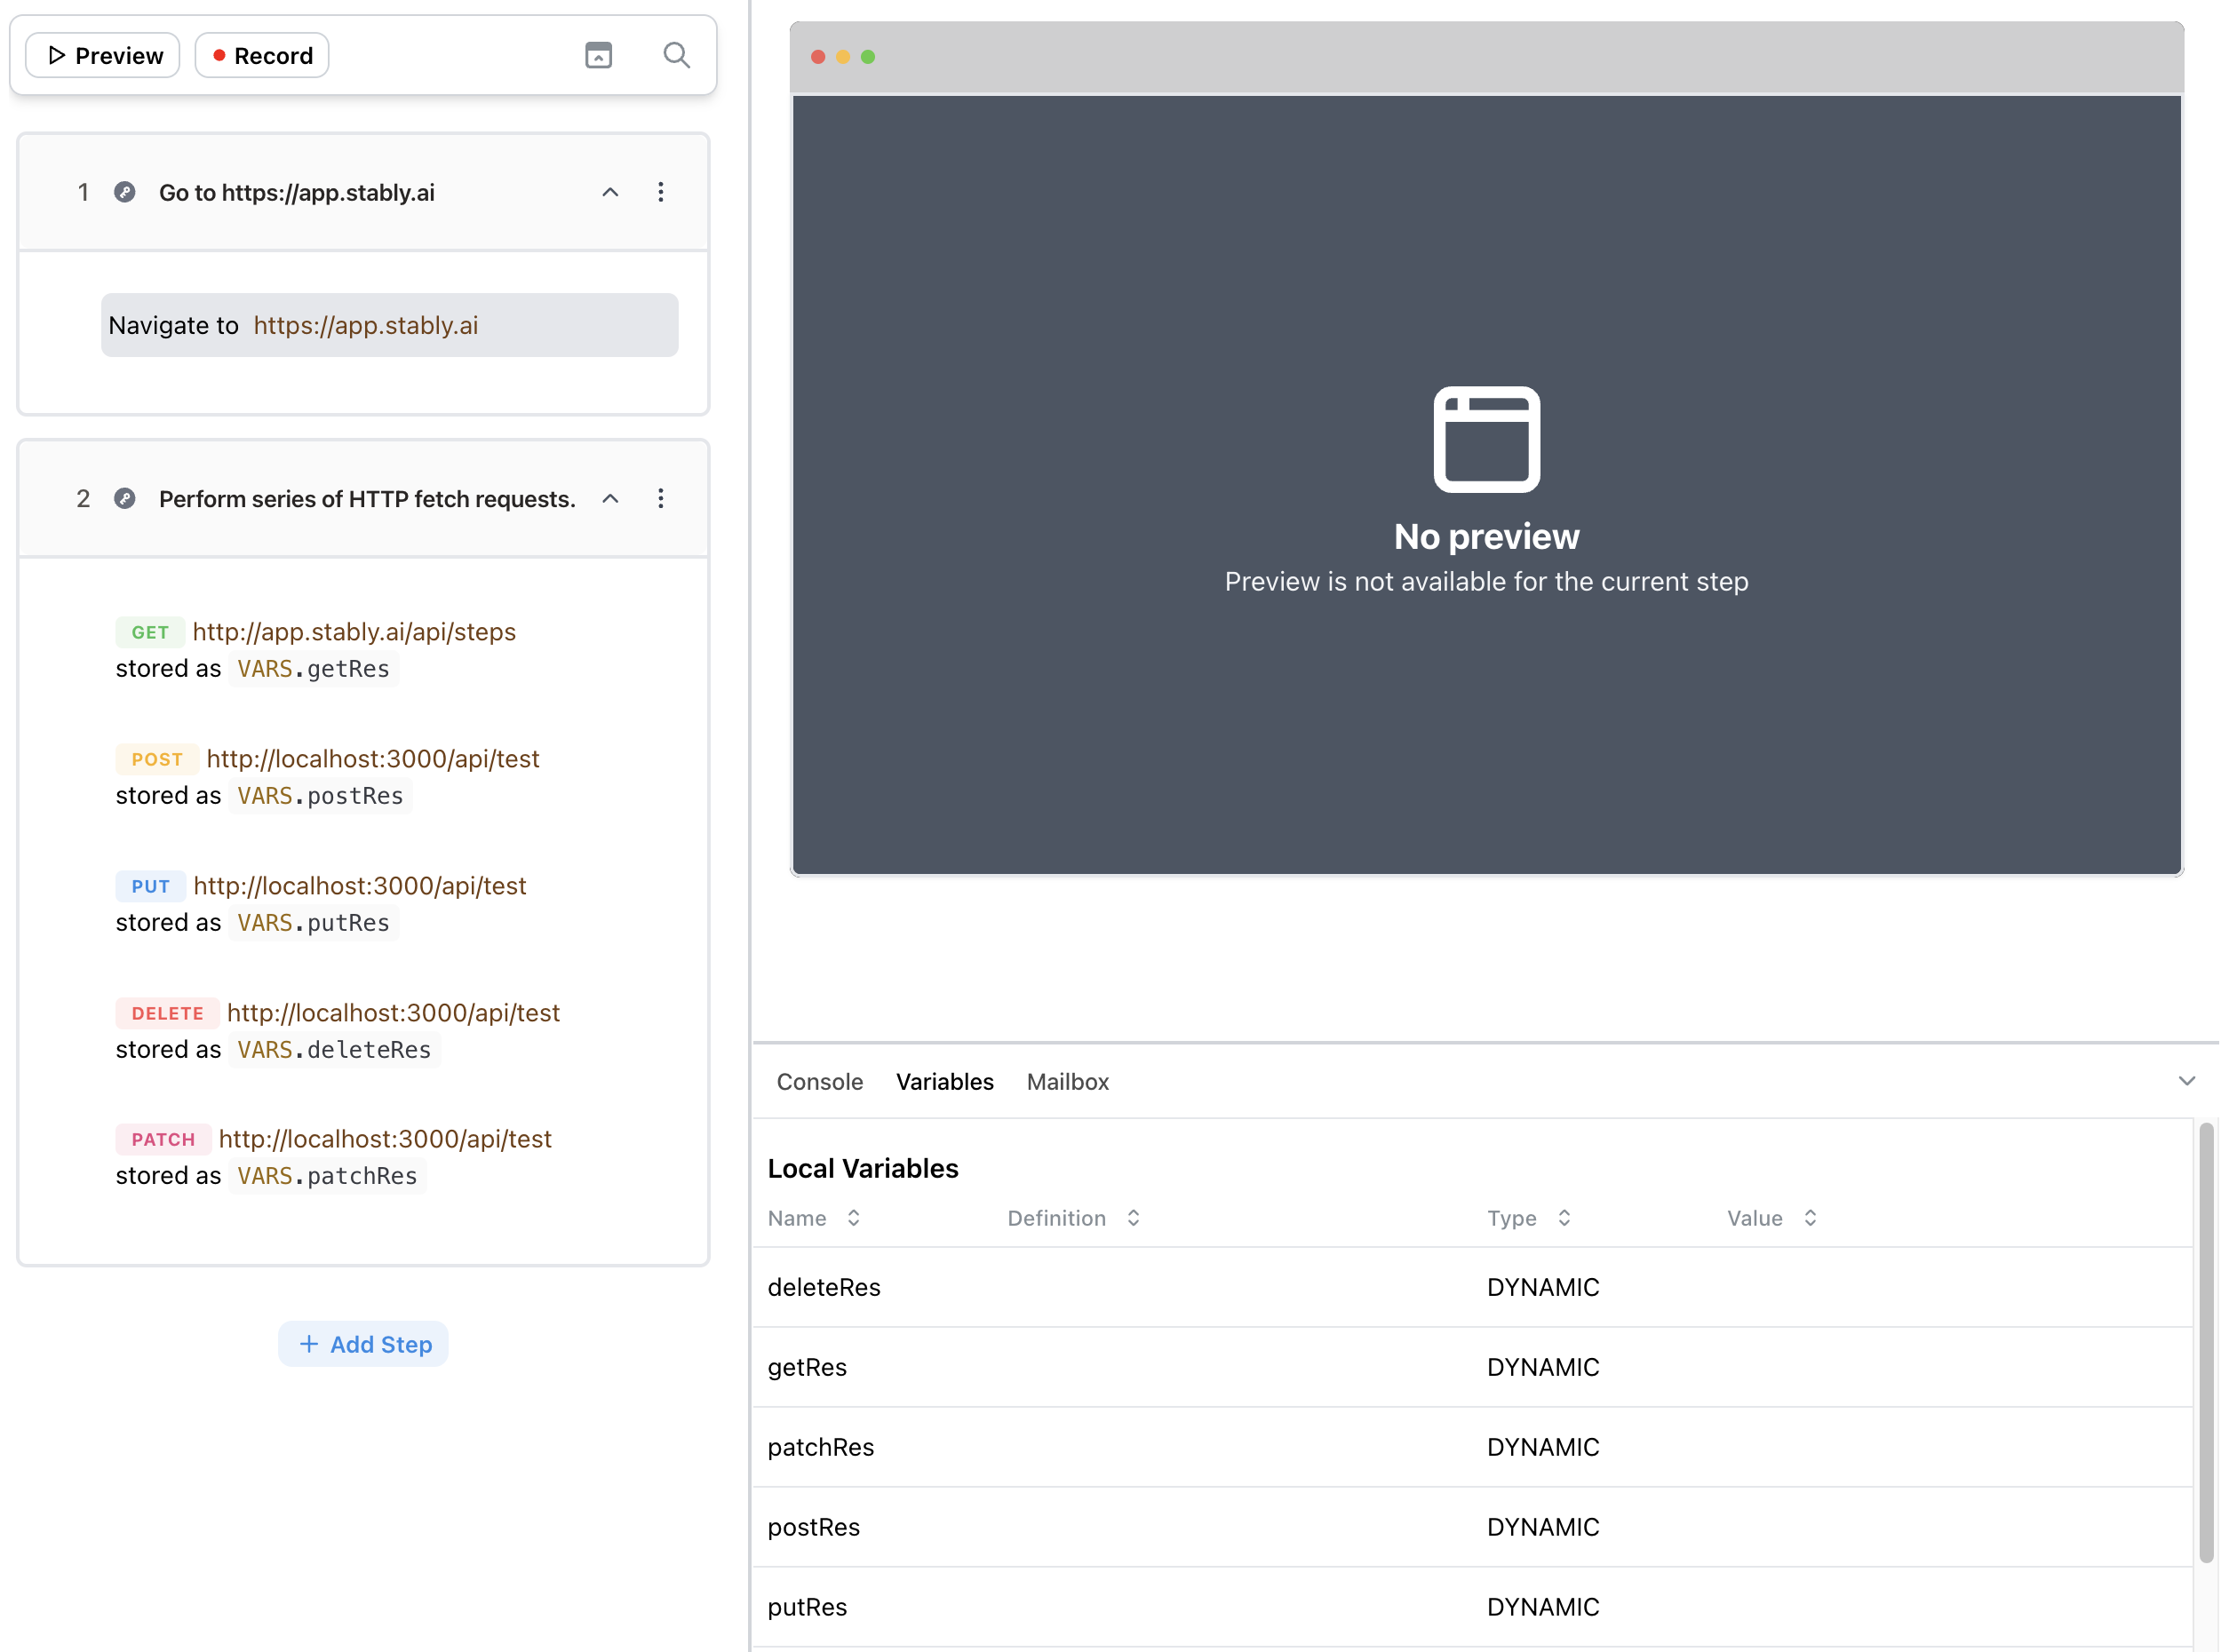Click the search magnifier icon

676,55
